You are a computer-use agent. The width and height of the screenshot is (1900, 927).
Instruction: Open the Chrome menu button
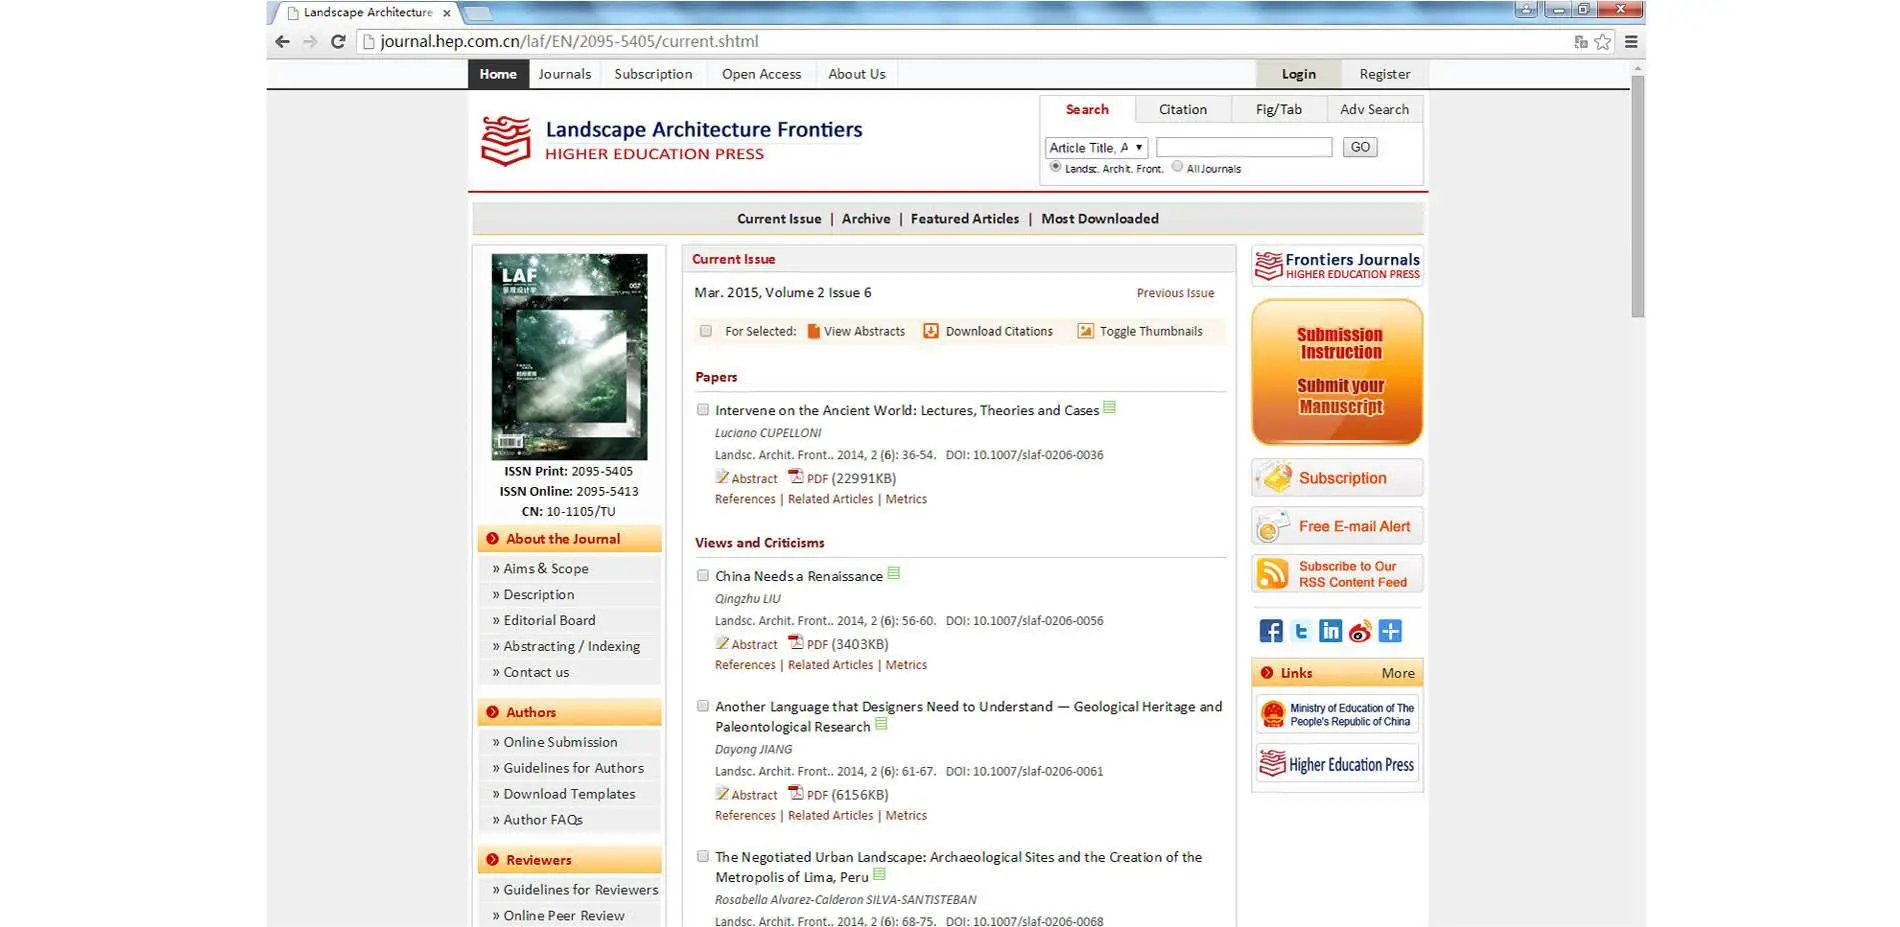tap(1631, 42)
